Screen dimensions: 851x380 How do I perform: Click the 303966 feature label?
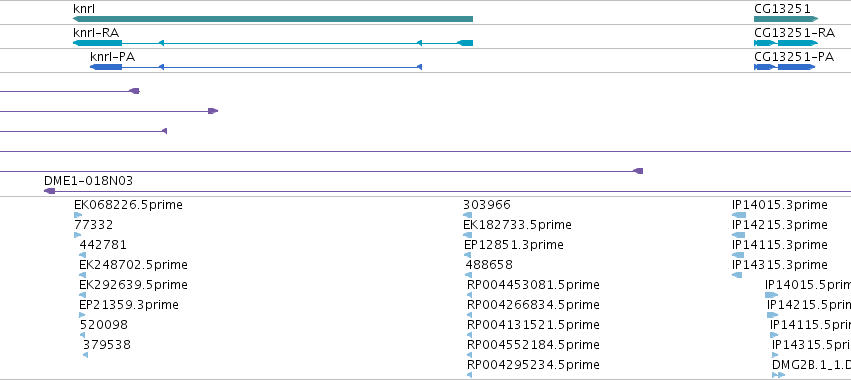[x=487, y=205]
